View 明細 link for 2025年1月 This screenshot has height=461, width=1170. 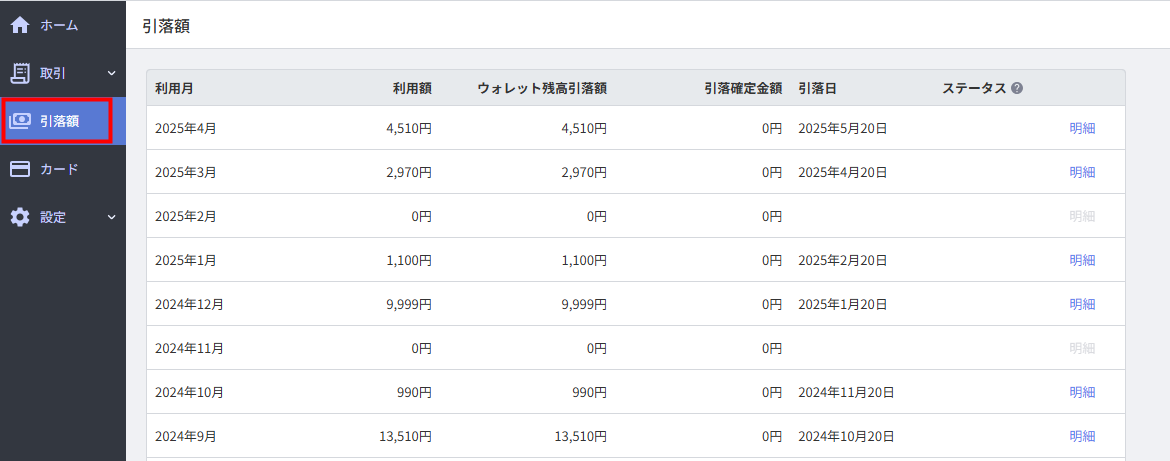1082,260
